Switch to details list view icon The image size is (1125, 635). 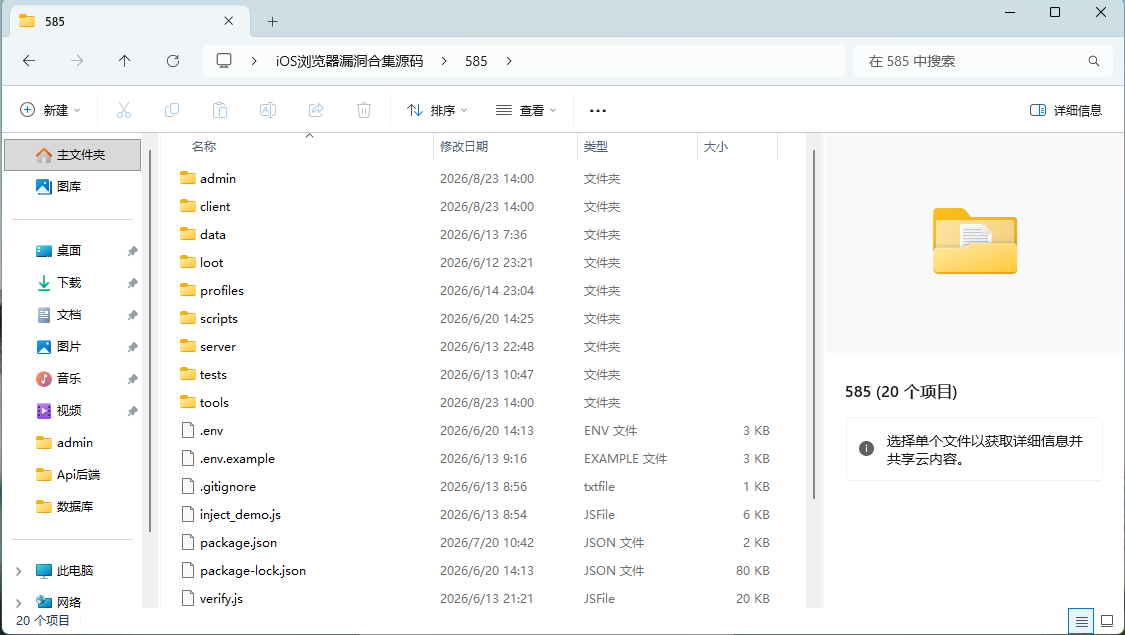(1081, 621)
